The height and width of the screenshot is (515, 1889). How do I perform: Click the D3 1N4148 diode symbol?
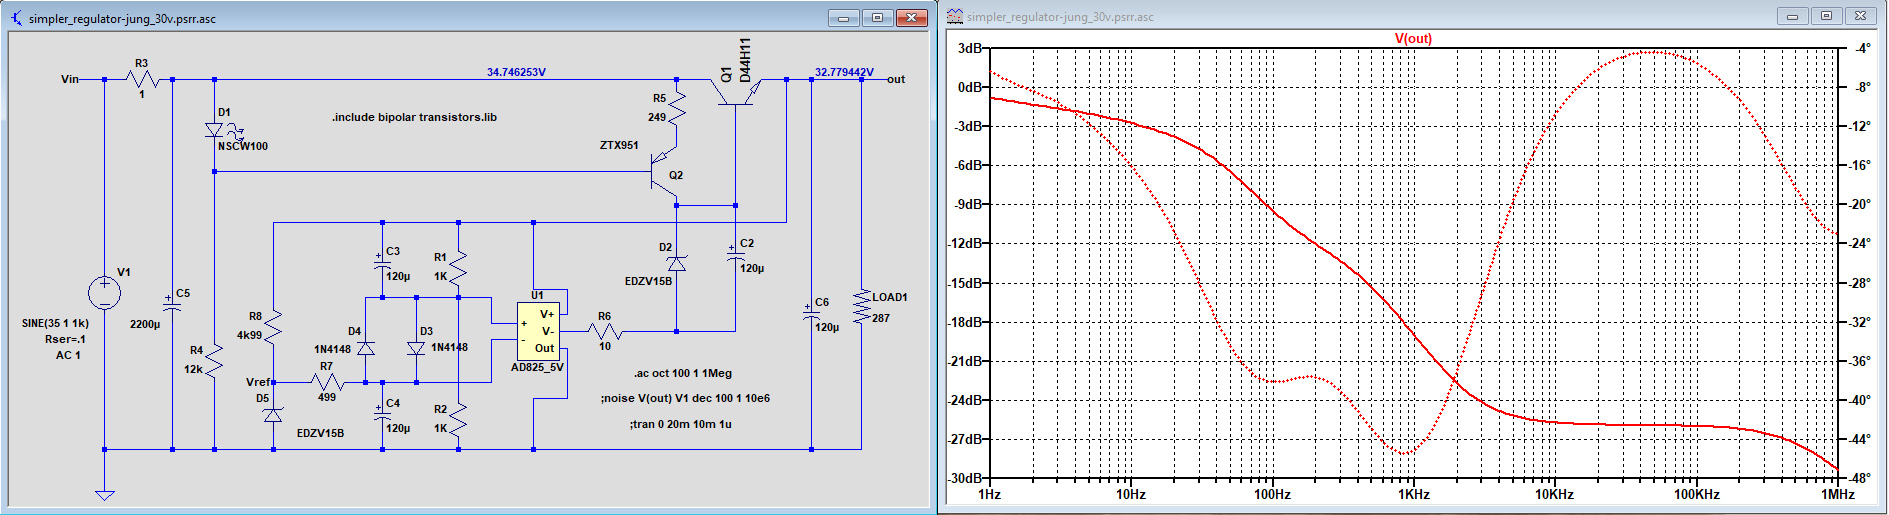click(416, 348)
